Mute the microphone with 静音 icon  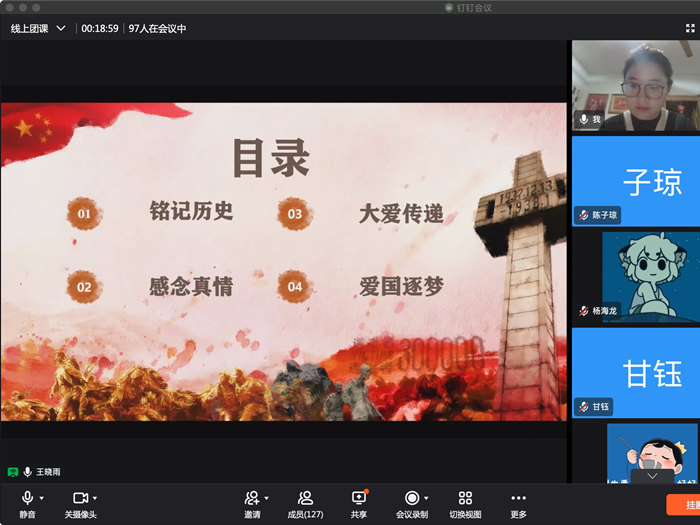point(27,498)
